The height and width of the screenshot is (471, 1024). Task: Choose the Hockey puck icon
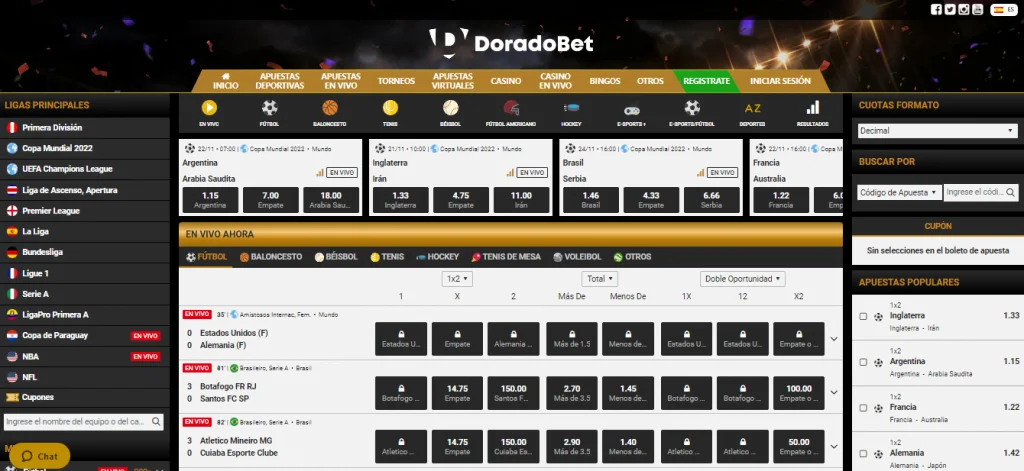(571, 108)
